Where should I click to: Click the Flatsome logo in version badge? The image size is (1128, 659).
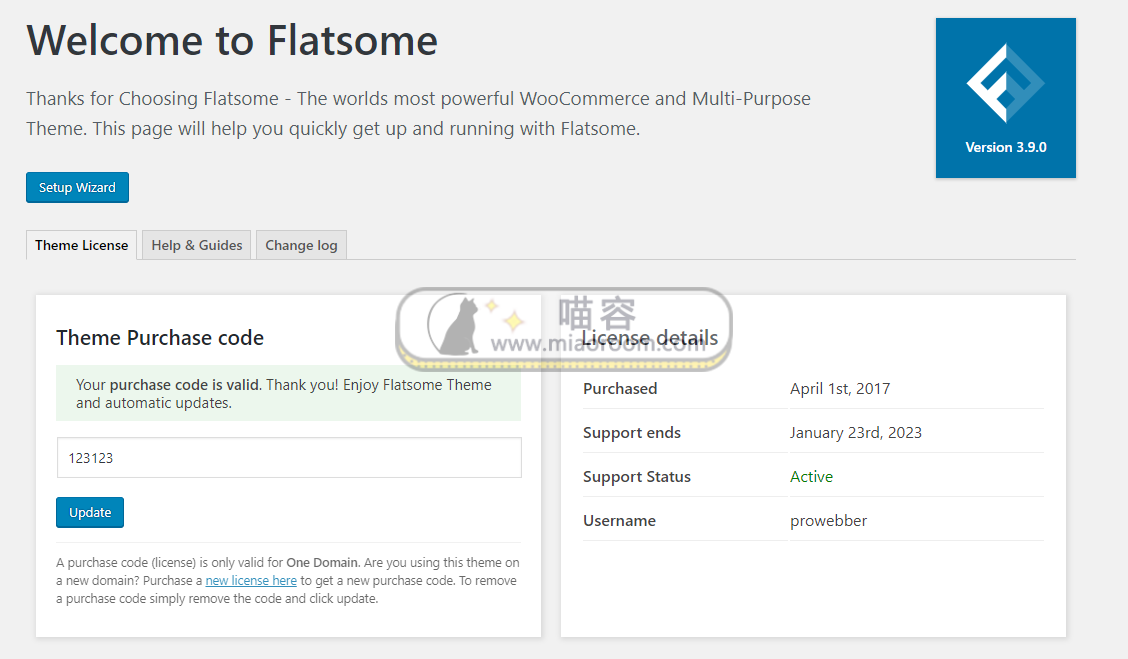[1005, 83]
